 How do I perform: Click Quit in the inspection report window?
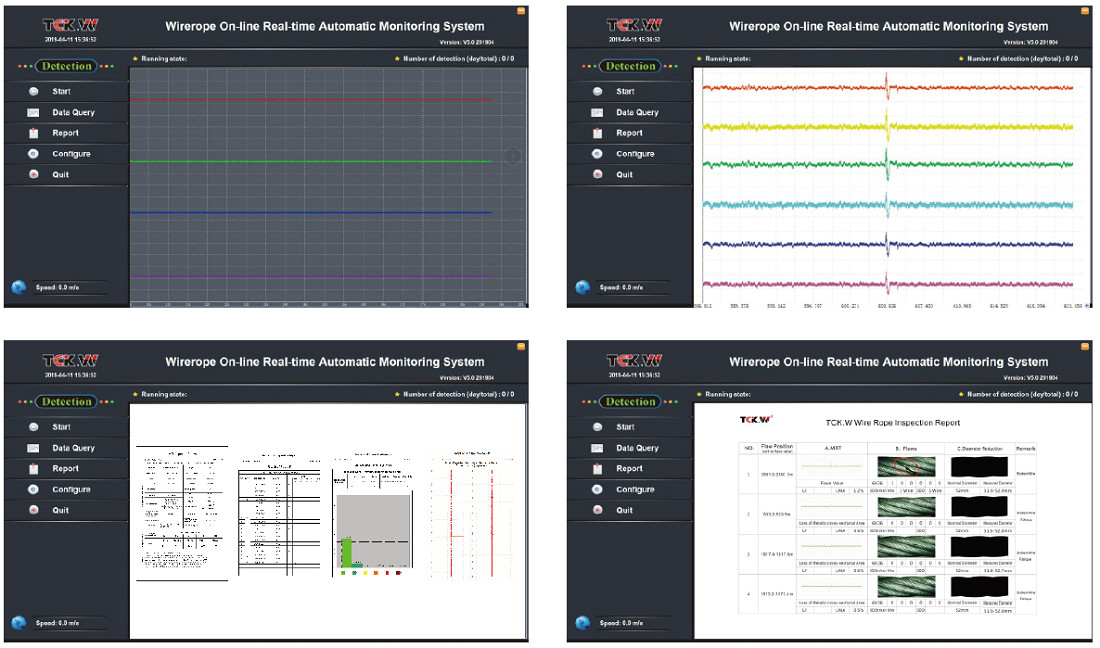tap(624, 511)
